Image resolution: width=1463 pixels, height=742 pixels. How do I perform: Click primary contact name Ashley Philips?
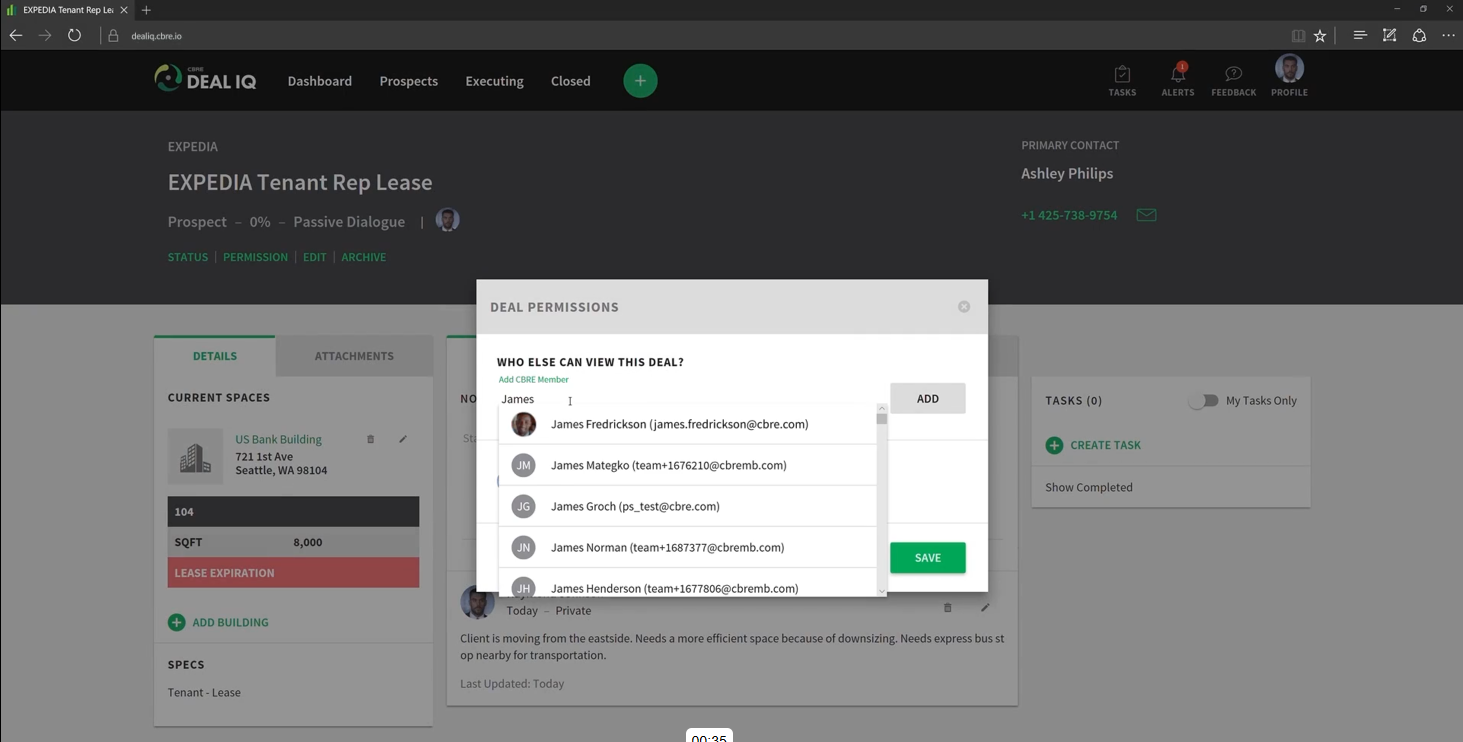pyautogui.click(x=1067, y=173)
